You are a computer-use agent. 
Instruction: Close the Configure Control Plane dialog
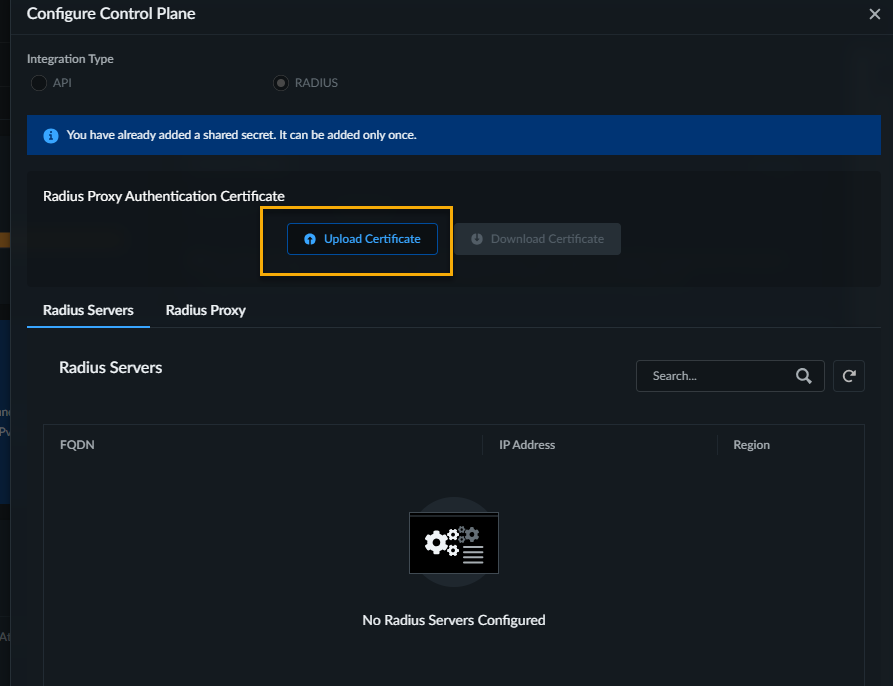pos(874,14)
